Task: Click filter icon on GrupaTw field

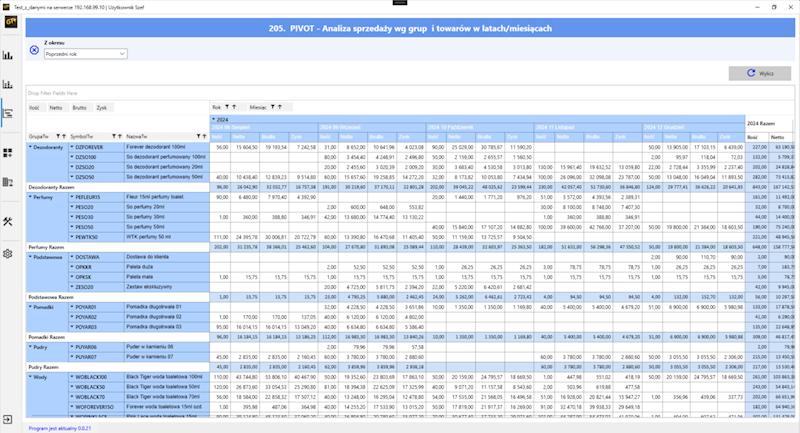Action: pyautogui.click(x=58, y=136)
